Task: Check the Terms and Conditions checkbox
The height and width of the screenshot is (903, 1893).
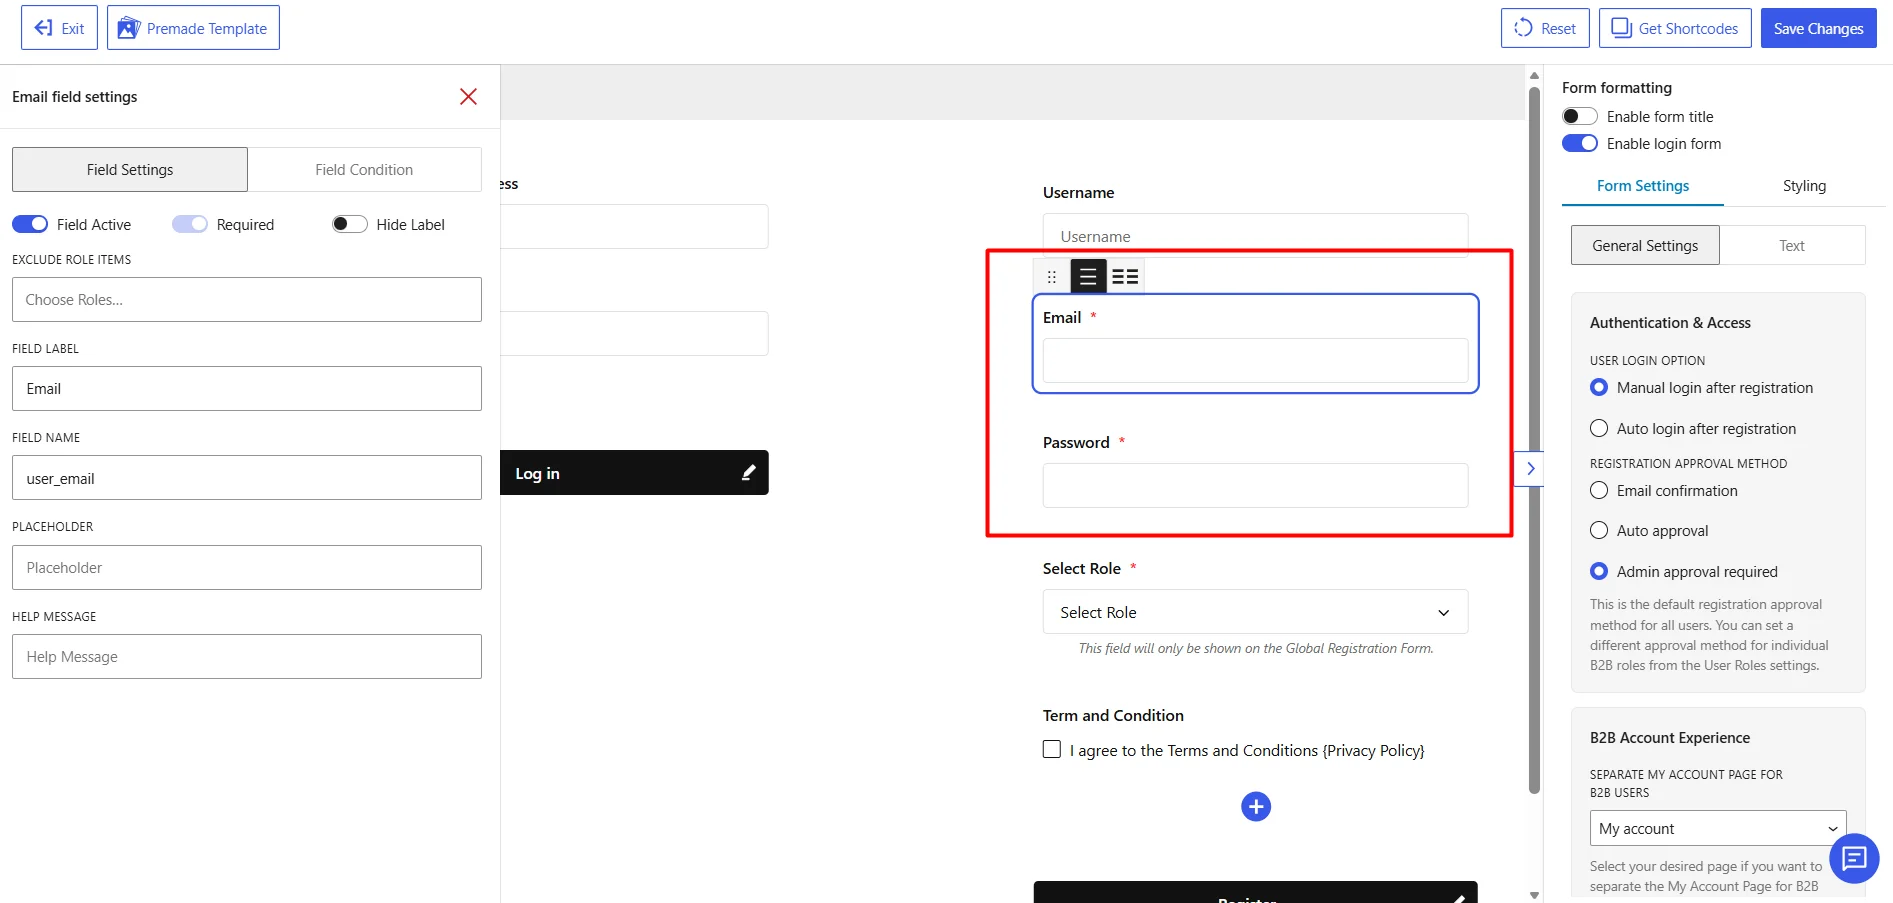Action: [x=1052, y=749]
